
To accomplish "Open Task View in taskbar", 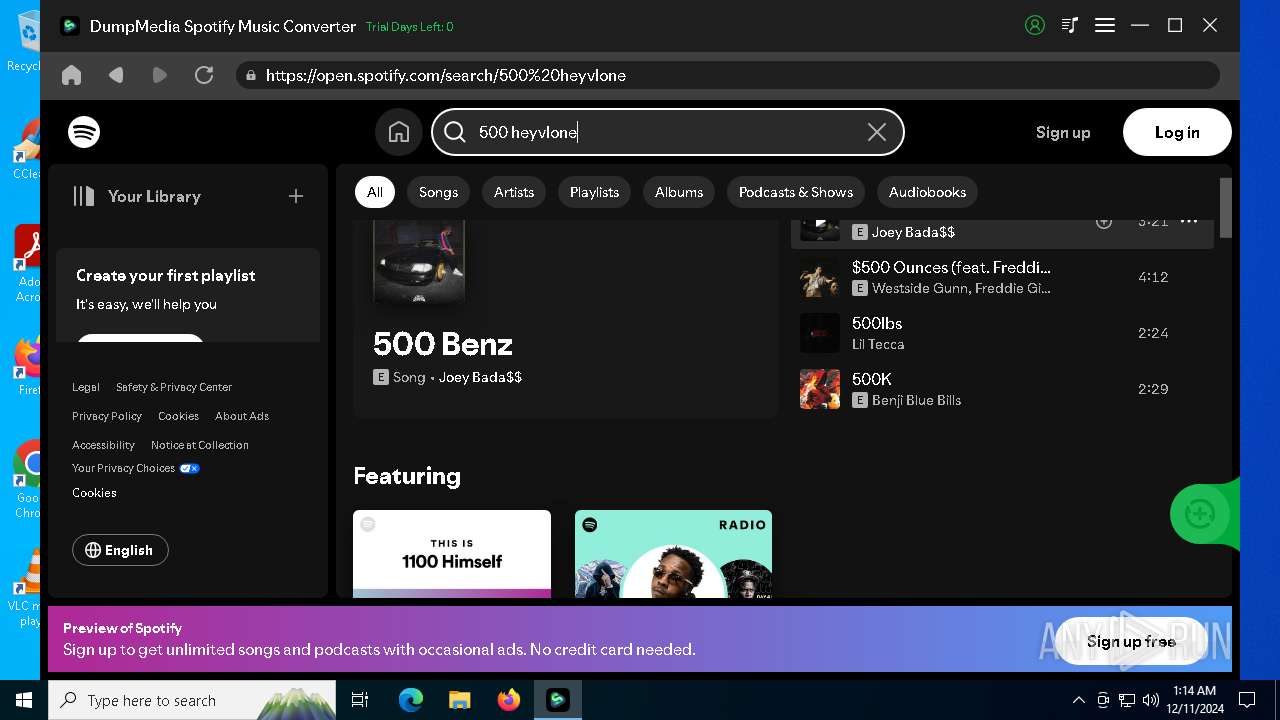I will pyautogui.click(x=360, y=700).
